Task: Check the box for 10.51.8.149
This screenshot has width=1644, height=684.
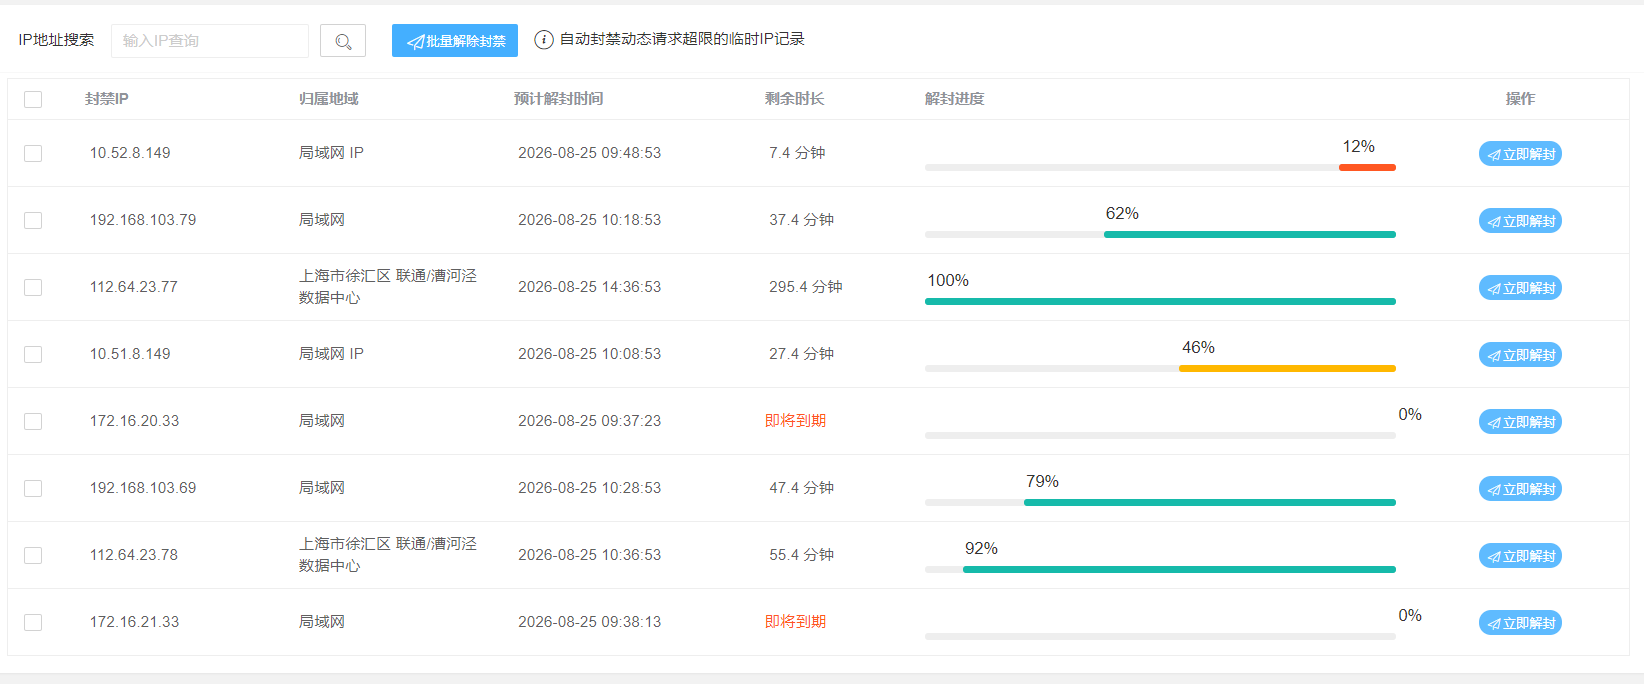Action: (x=33, y=354)
